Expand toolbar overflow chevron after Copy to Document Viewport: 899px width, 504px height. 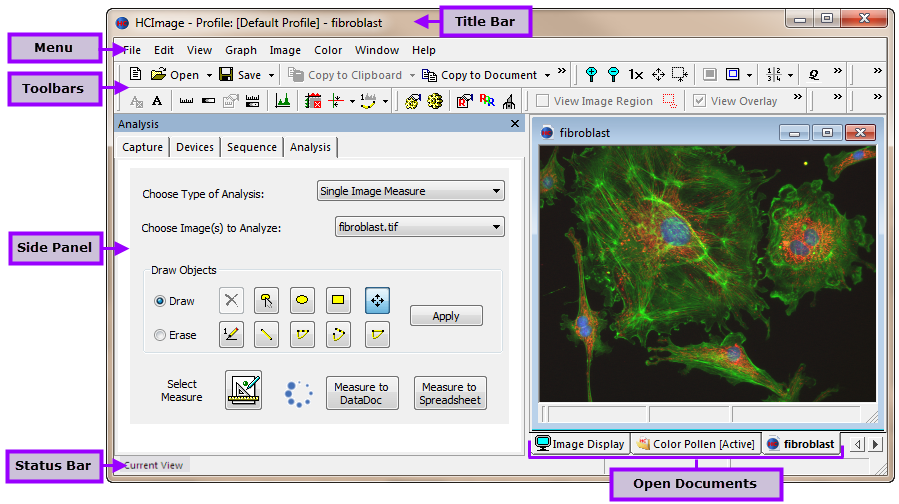point(562,71)
